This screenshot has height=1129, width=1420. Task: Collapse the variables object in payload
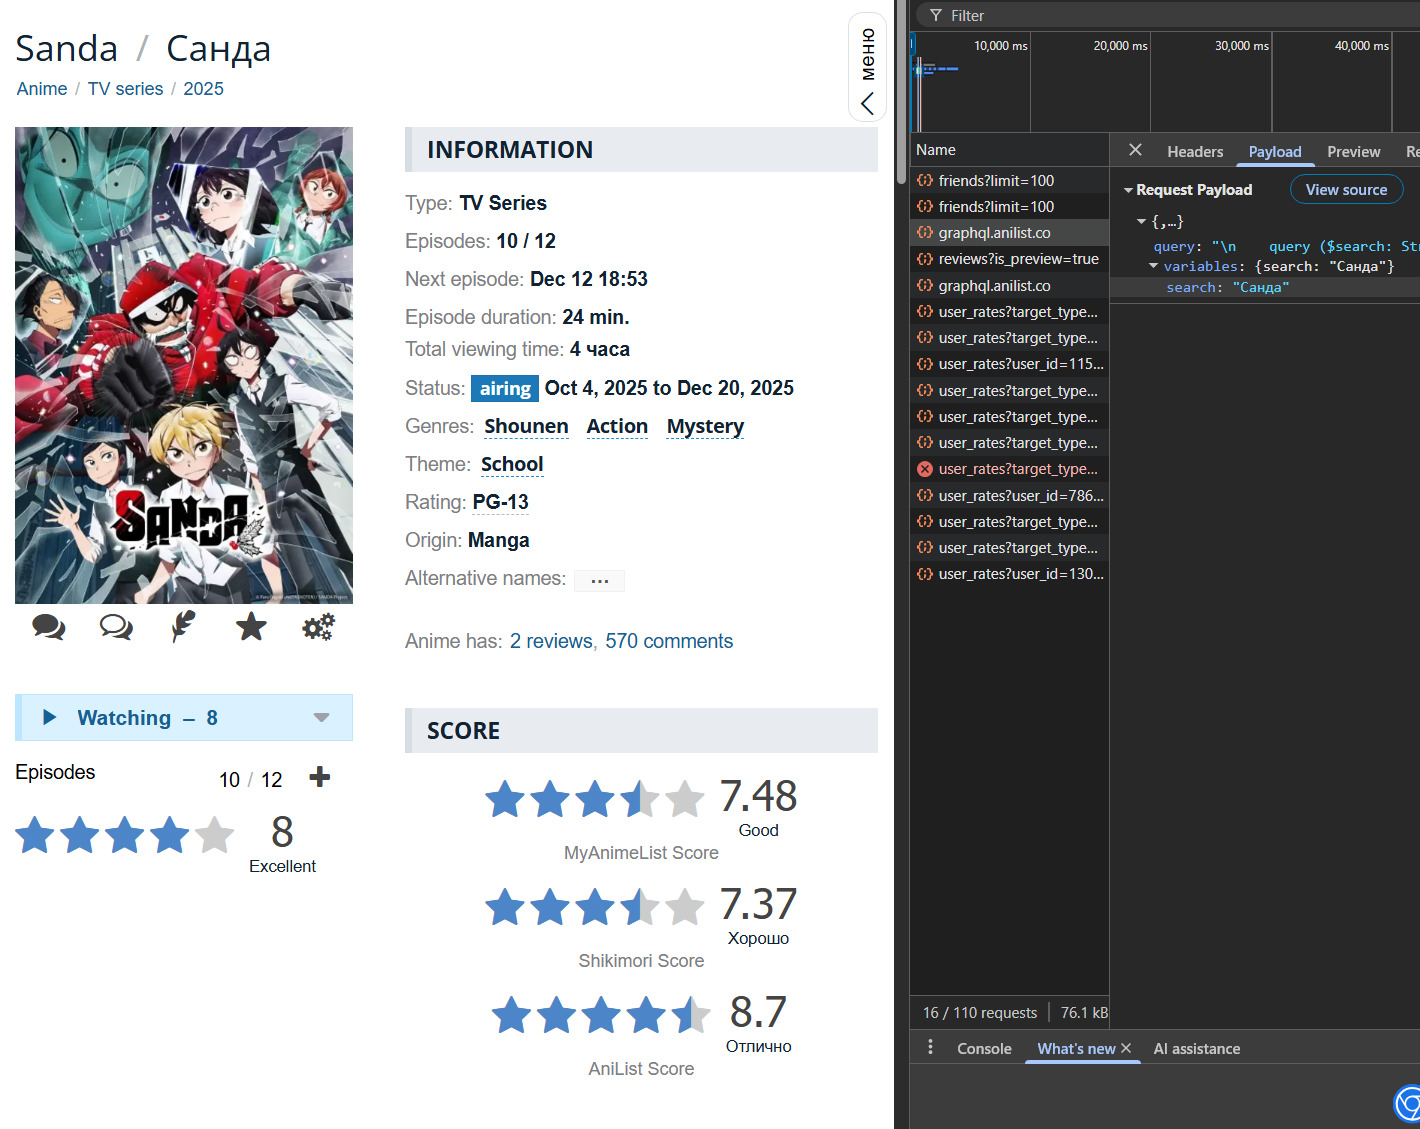[1153, 266]
